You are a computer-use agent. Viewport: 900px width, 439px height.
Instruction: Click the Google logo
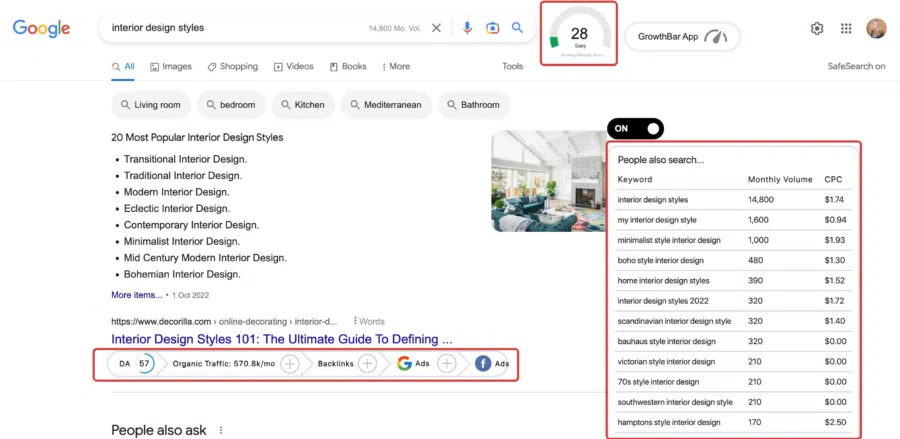(42, 28)
